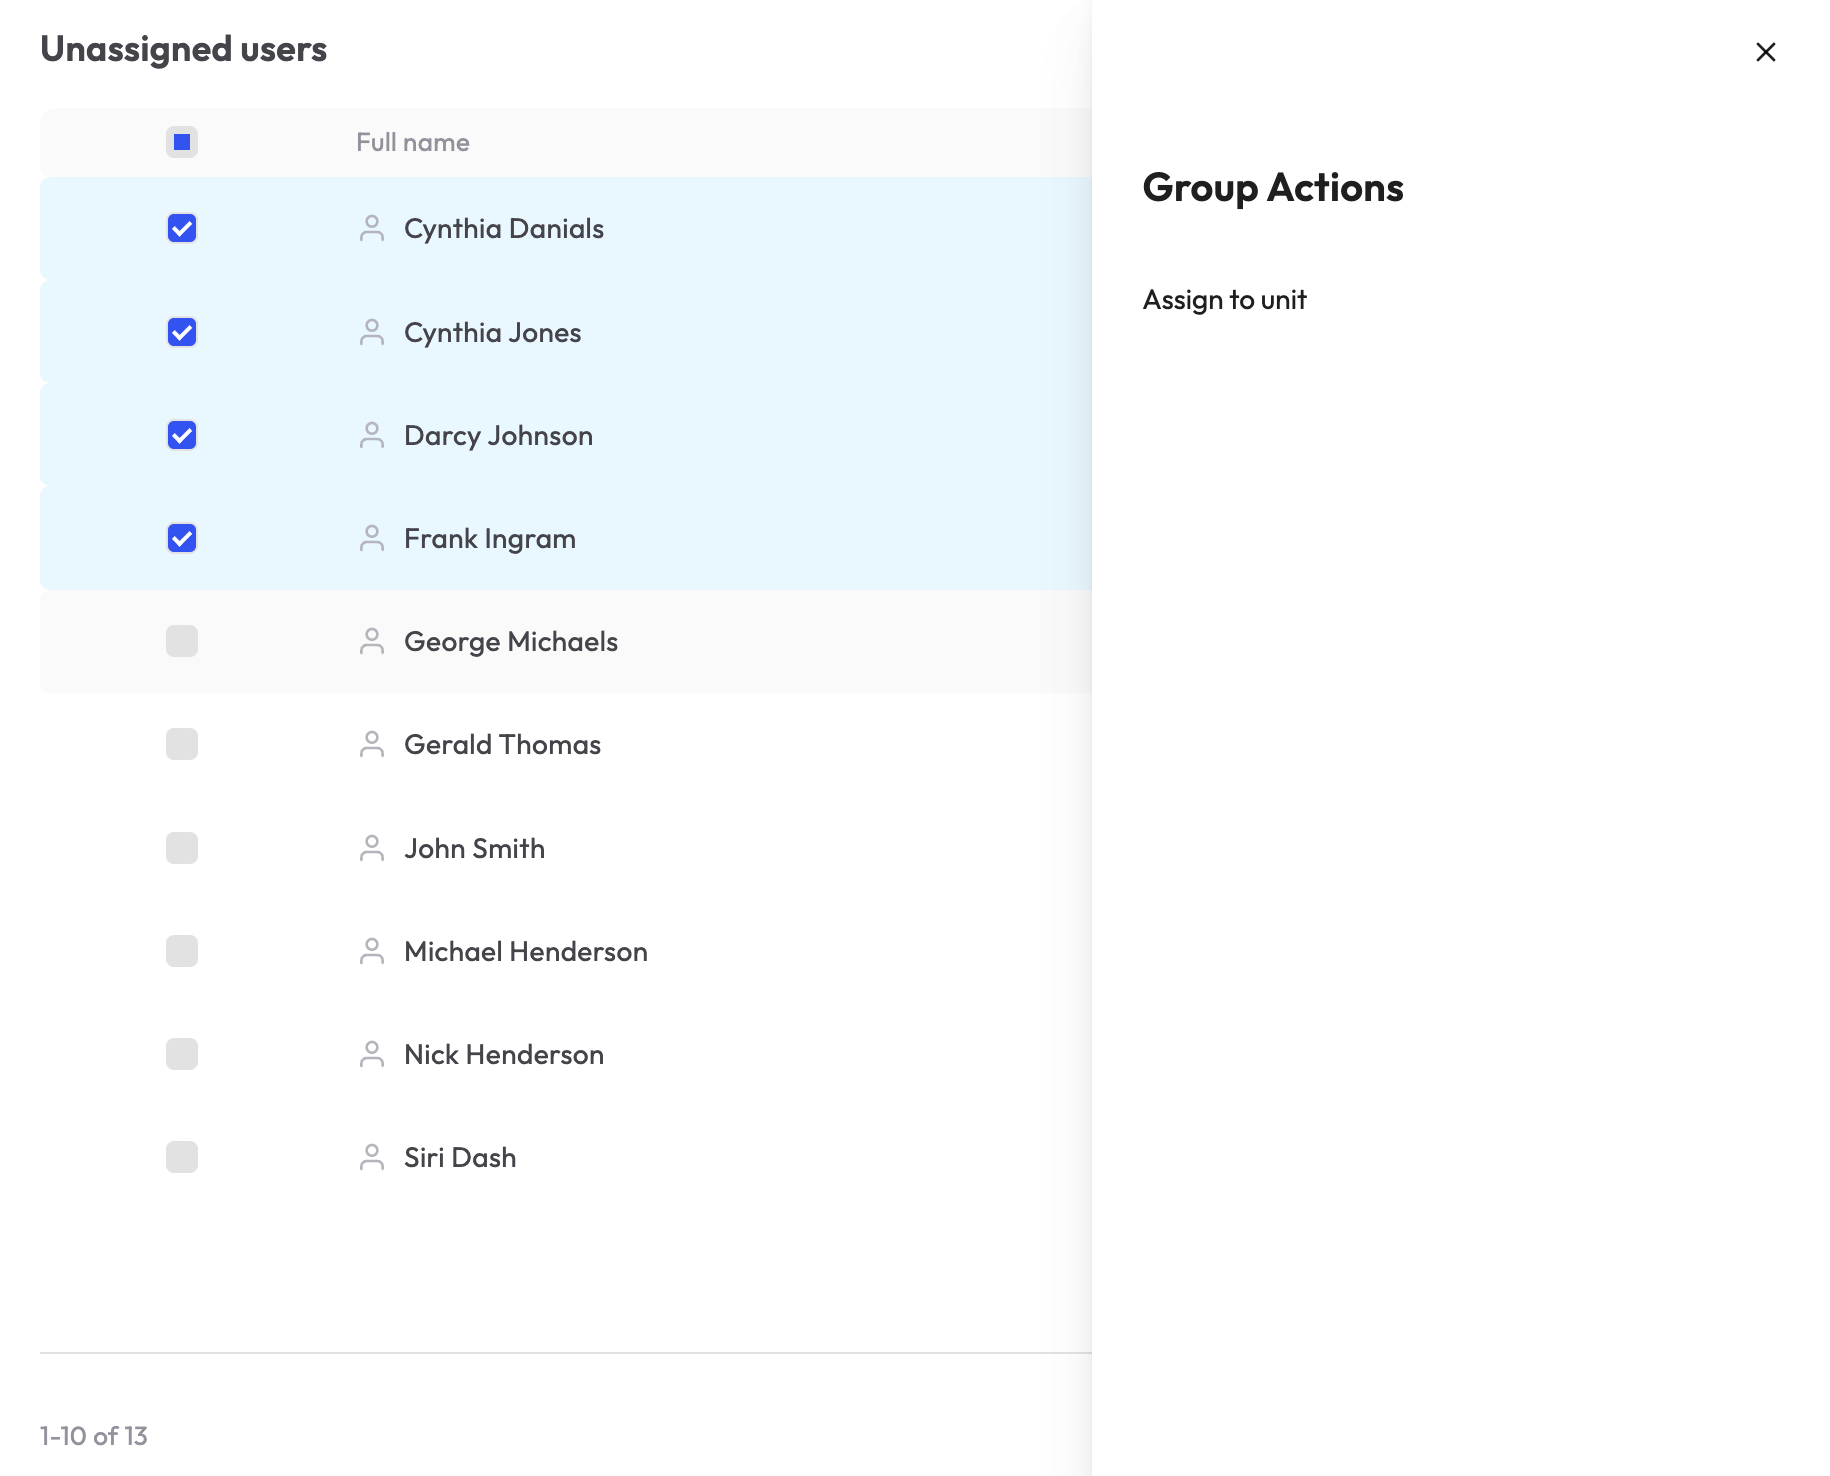
Task: Select the name Gerald Thomas
Action: pyautogui.click(x=502, y=744)
